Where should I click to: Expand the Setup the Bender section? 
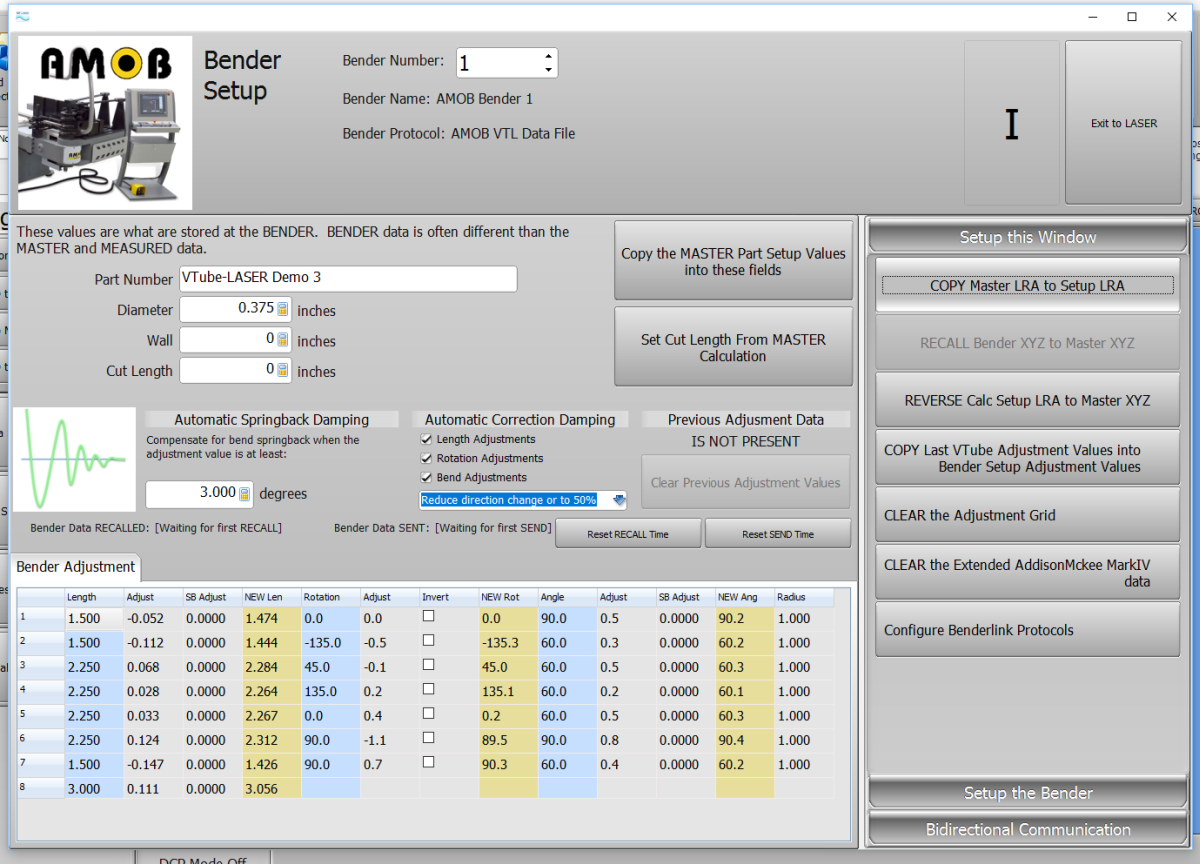click(1027, 793)
